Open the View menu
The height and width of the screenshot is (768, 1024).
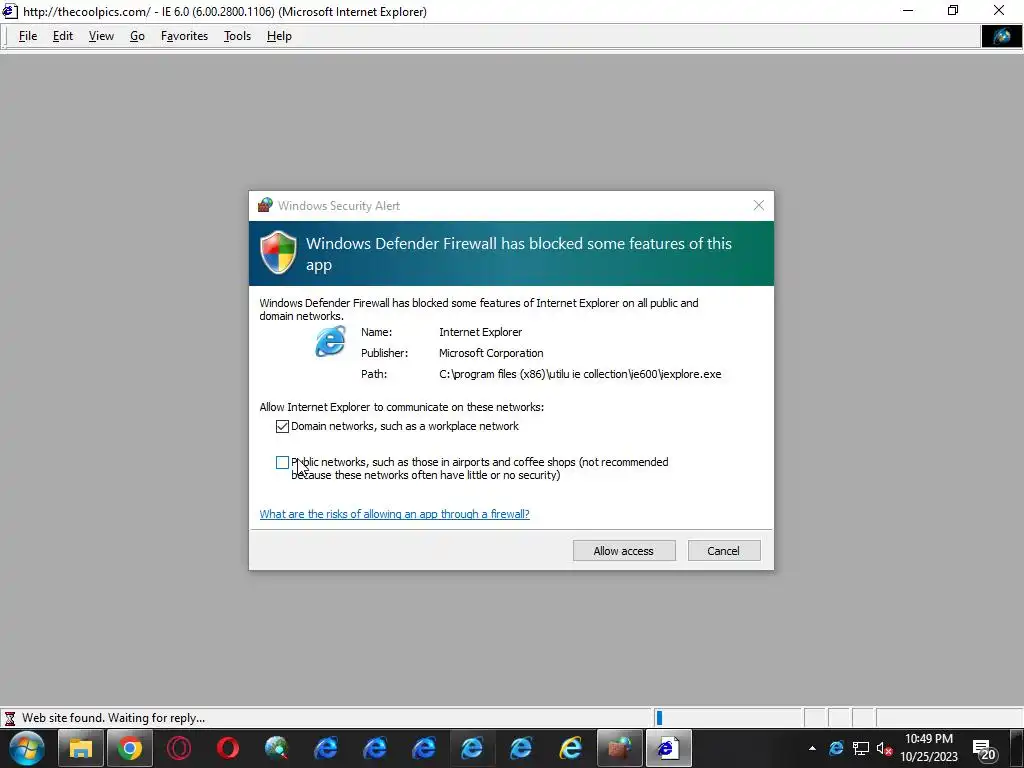[x=101, y=36]
